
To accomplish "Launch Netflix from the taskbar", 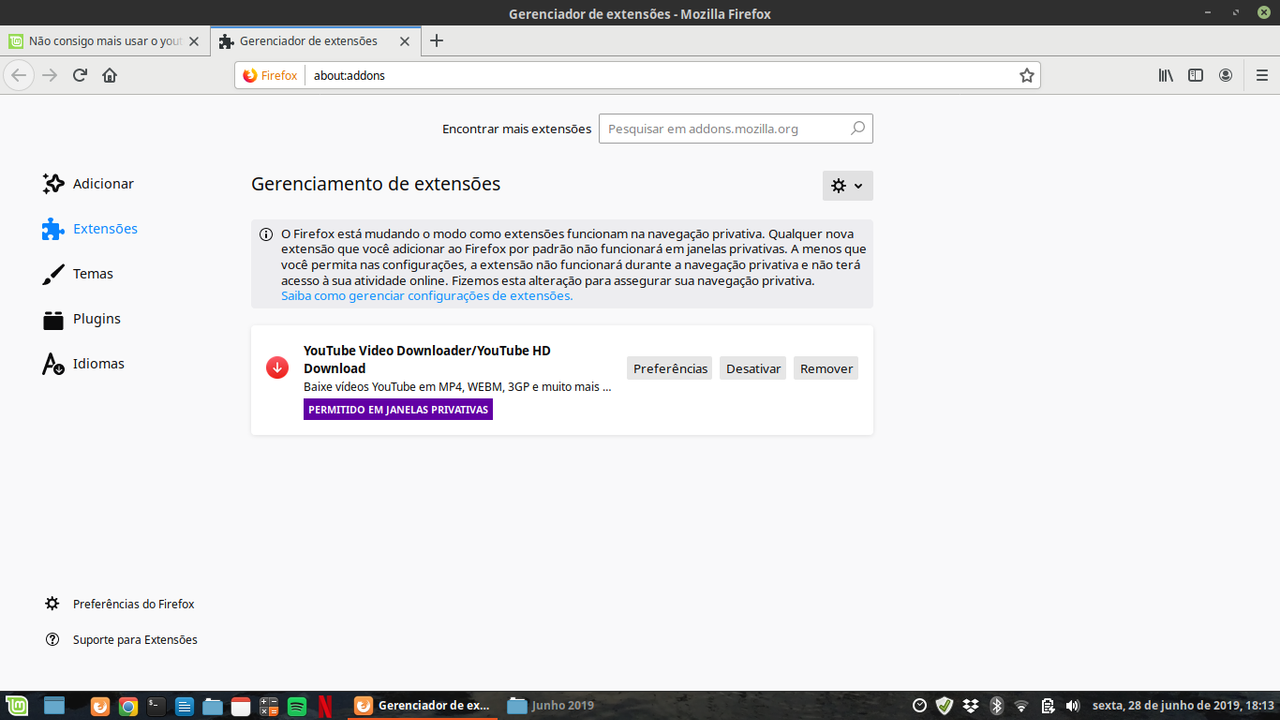I will 325,706.
